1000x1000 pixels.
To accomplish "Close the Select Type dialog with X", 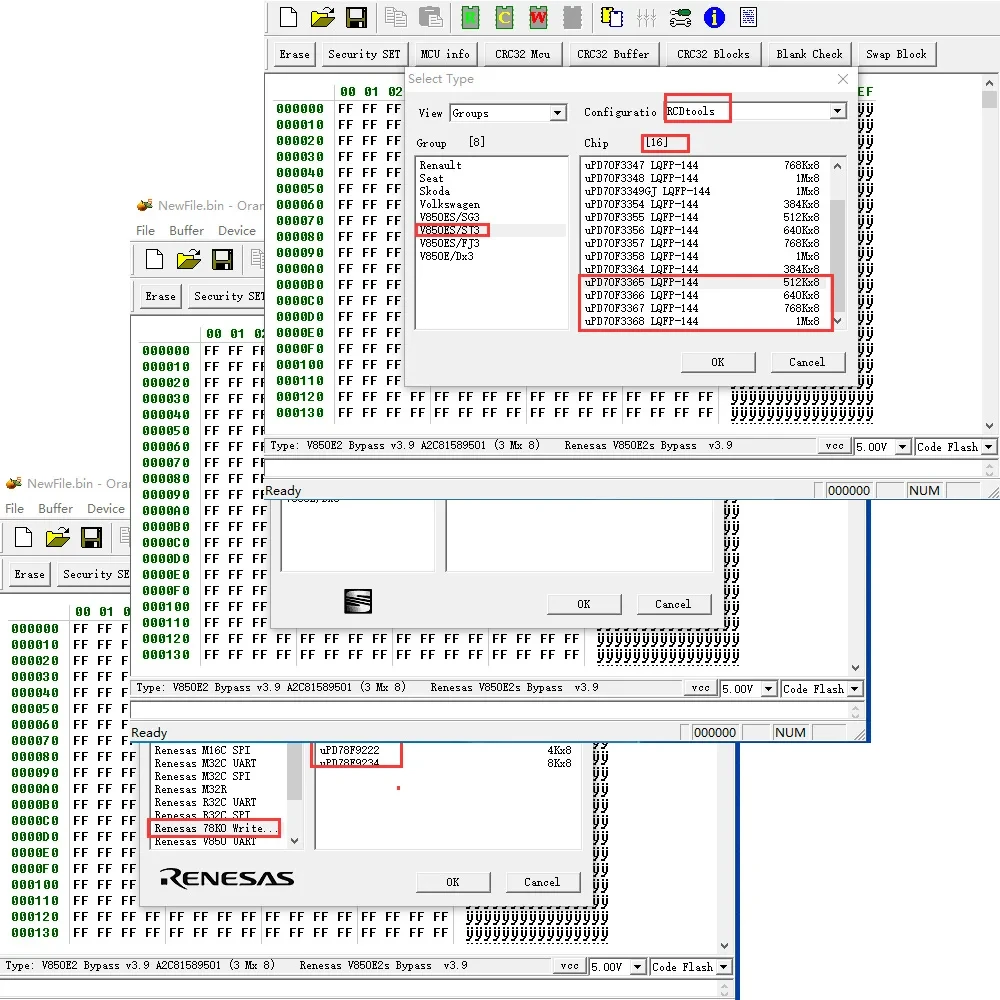I will (842, 78).
